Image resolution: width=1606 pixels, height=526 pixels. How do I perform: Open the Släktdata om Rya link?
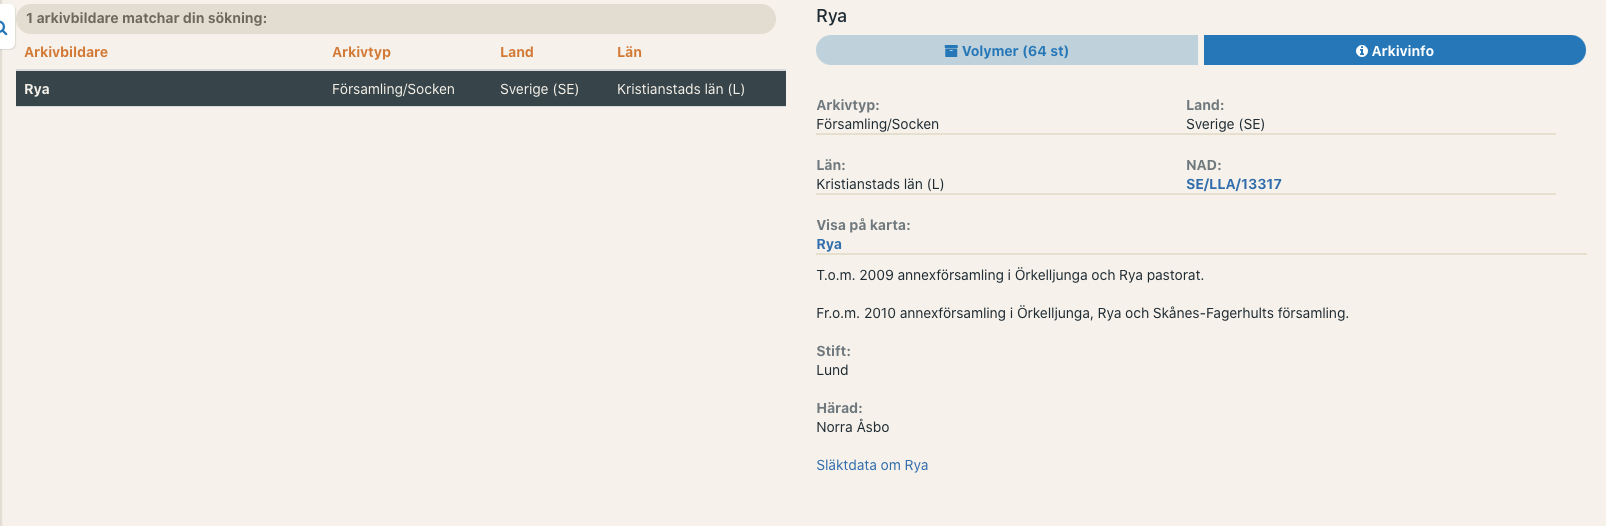[872, 465]
